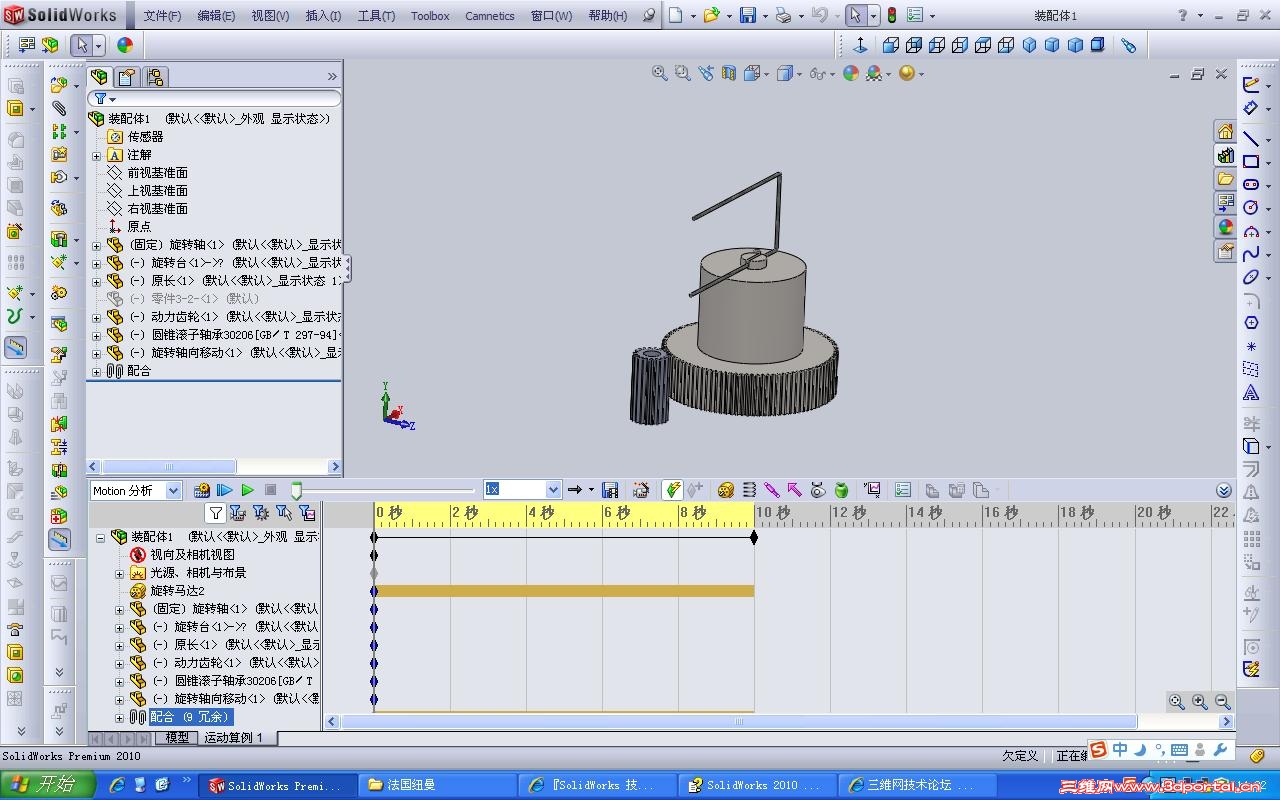The height and width of the screenshot is (800, 1280).
Task: Click the SolidWorks Resources home icon
Action: click(1226, 132)
